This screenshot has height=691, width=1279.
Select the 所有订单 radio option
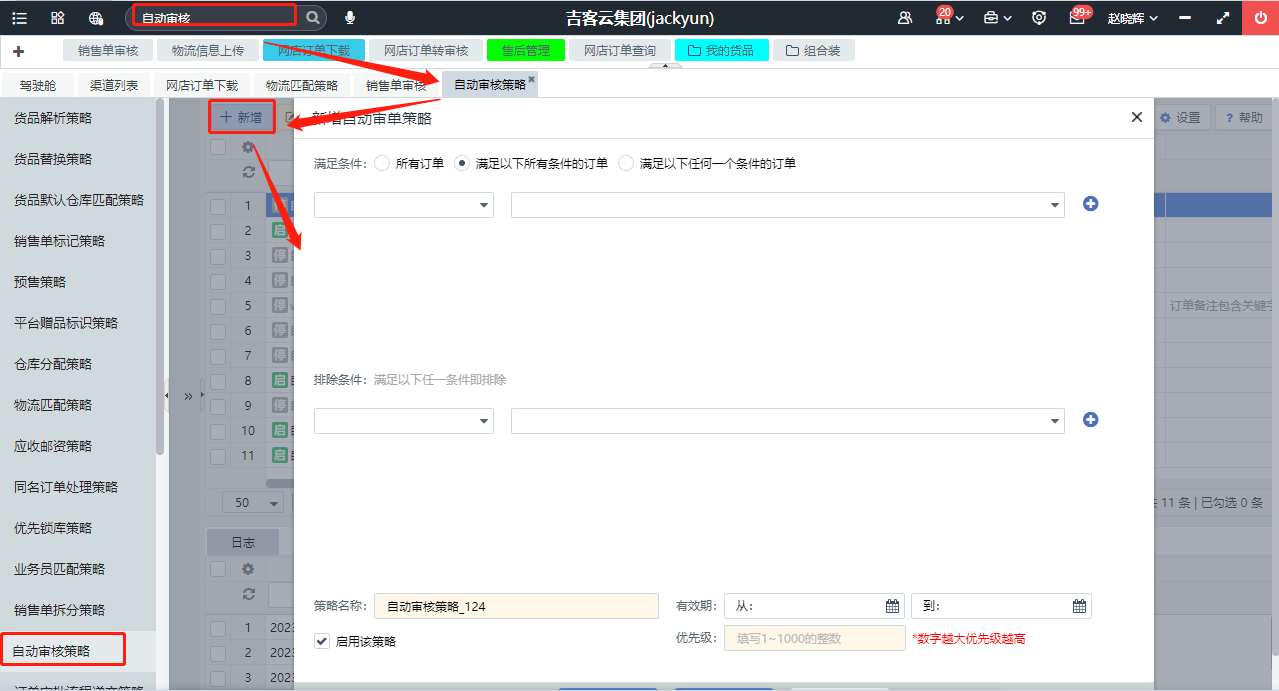tap(382, 163)
